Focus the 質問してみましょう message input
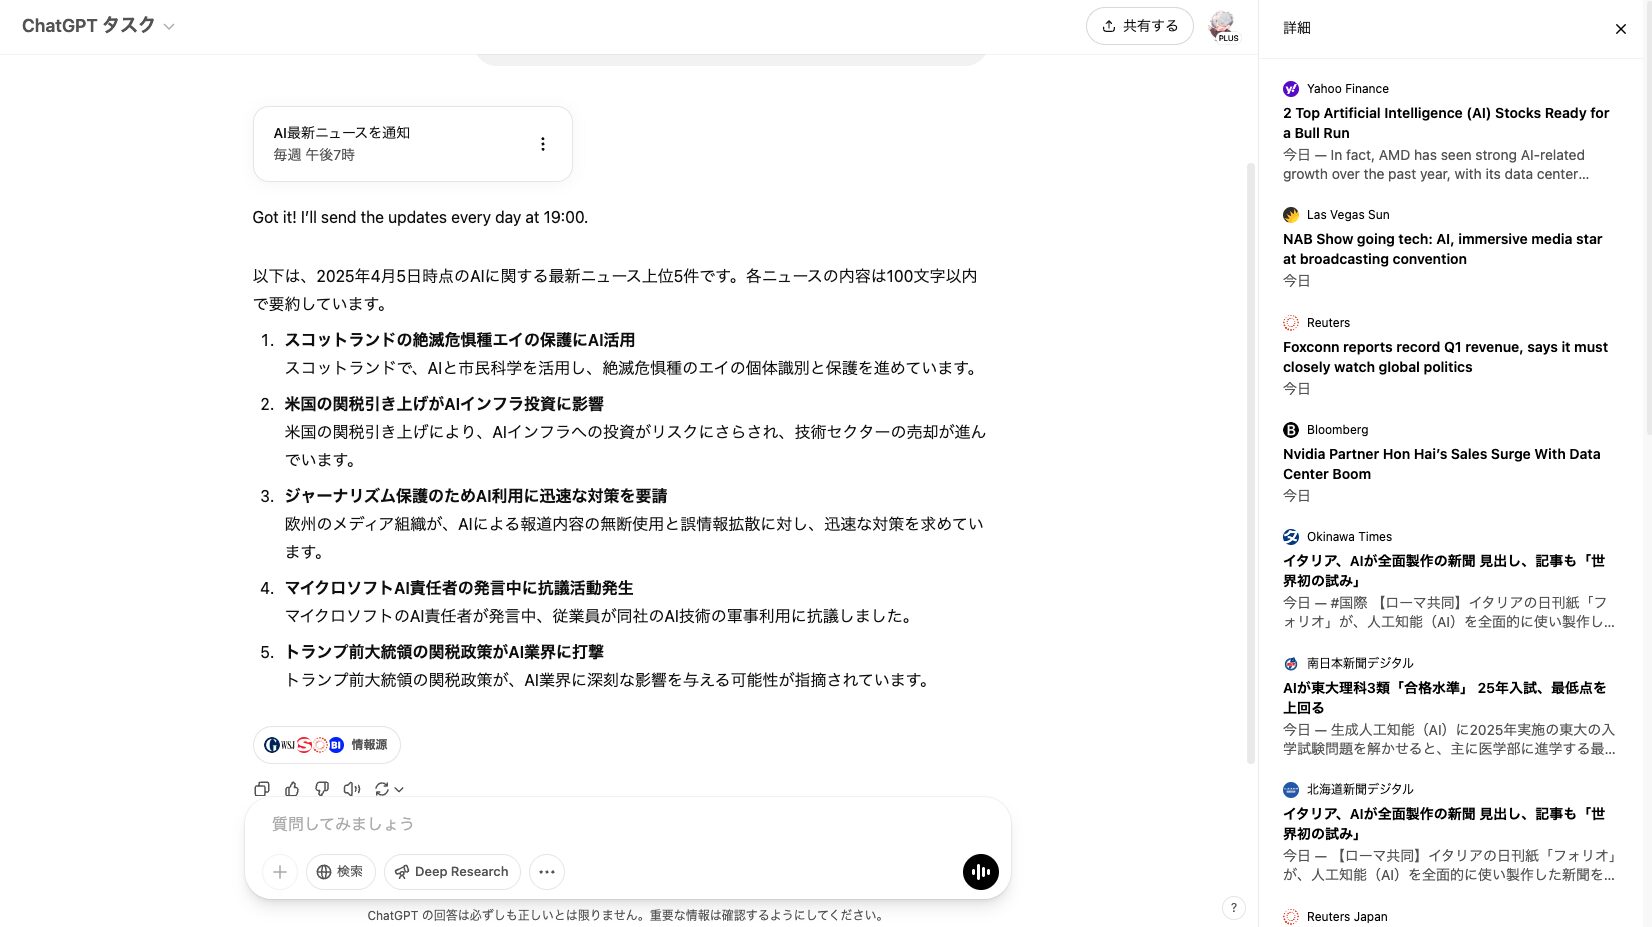Image resolution: width=1652 pixels, height=927 pixels. click(x=628, y=824)
